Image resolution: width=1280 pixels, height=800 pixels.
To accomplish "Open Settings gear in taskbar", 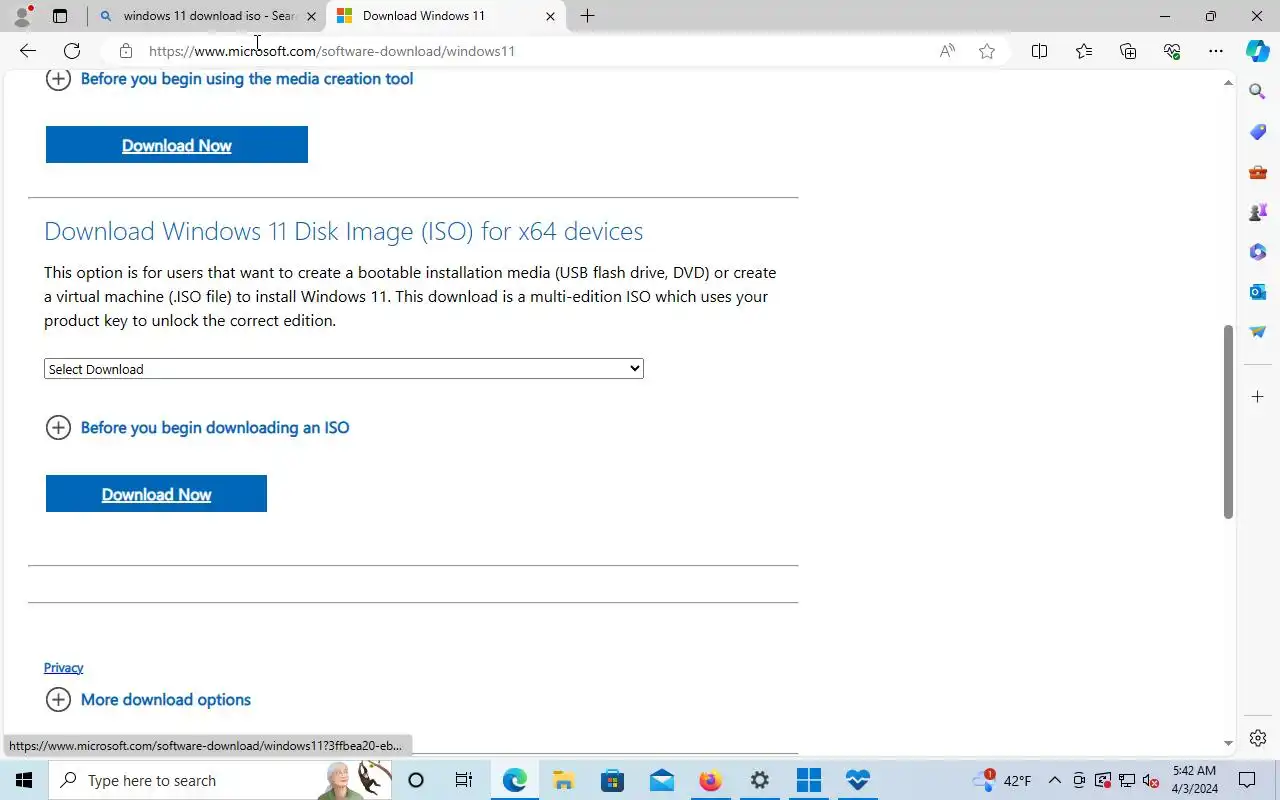I will 759,780.
